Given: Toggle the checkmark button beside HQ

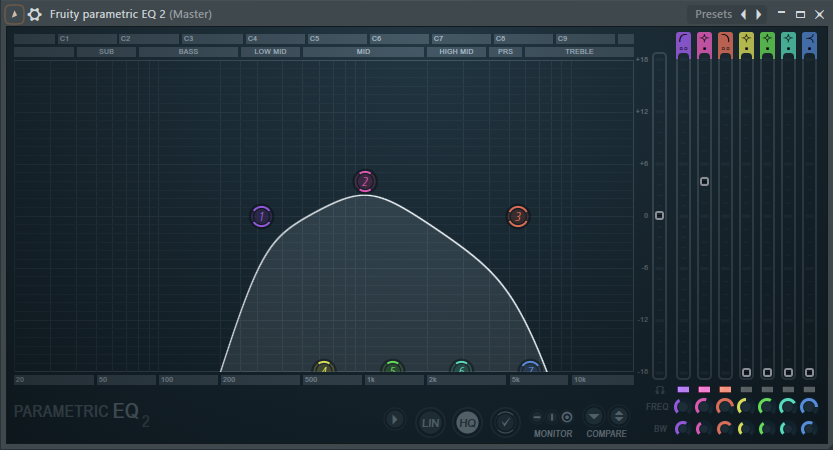Looking at the screenshot, I should coord(505,422).
